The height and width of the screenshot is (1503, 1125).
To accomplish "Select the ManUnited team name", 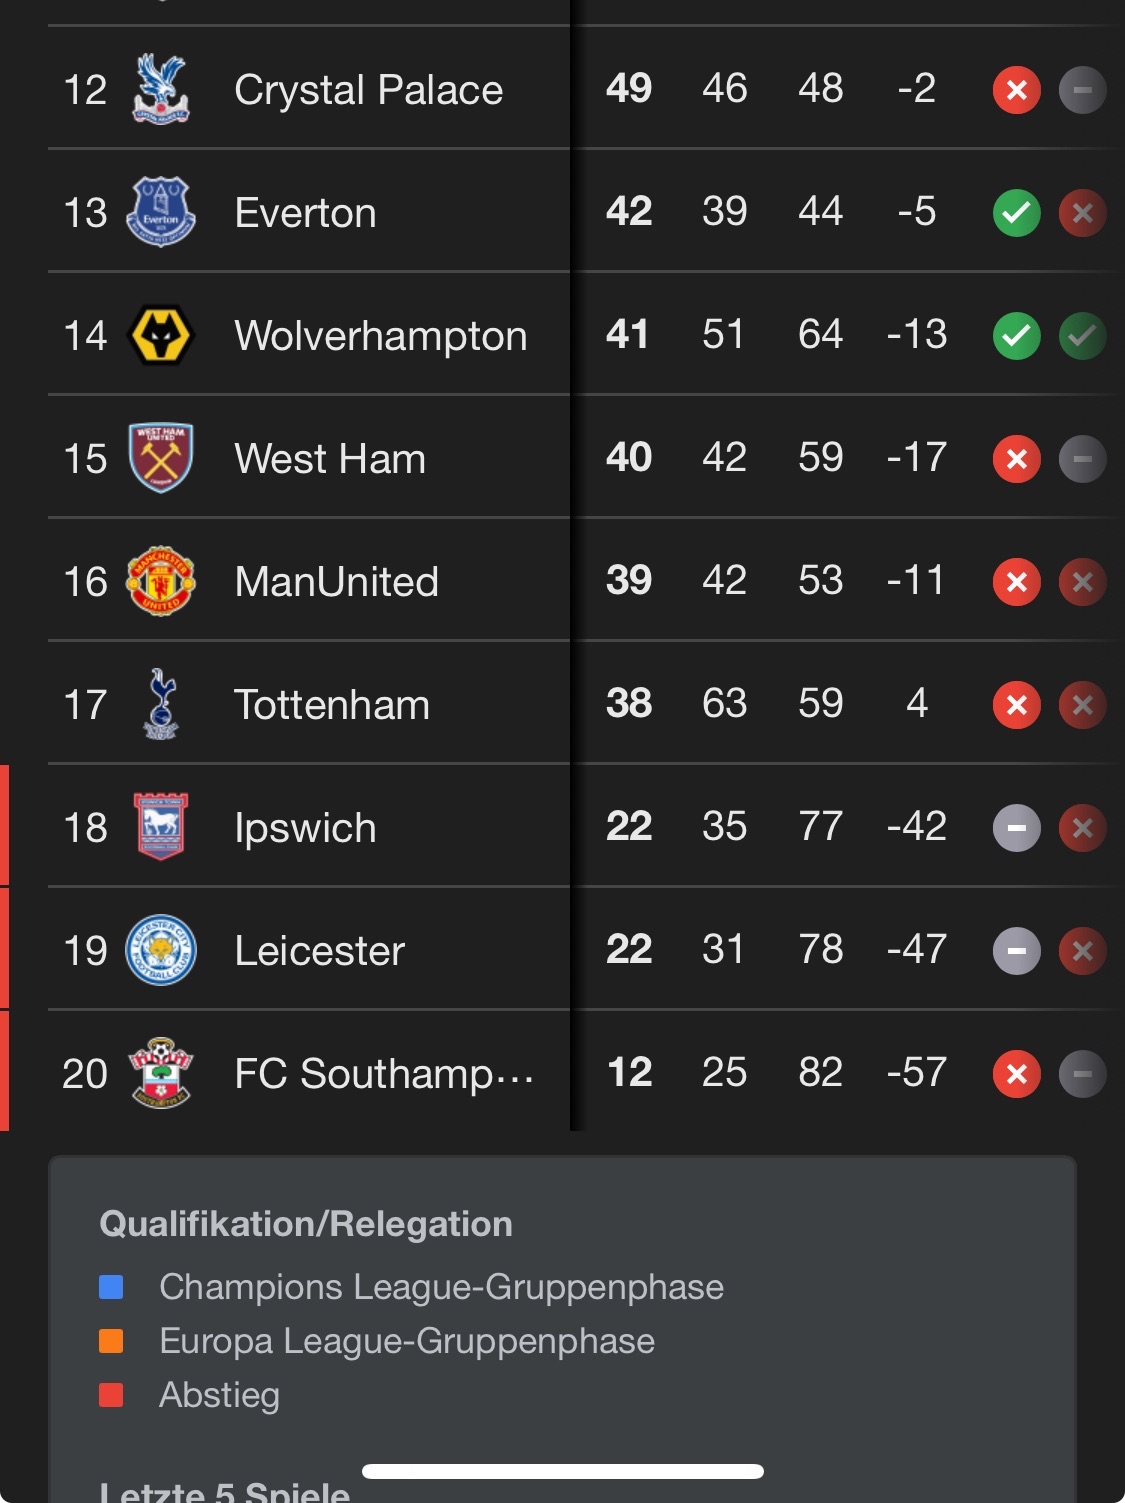I will [x=336, y=582].
